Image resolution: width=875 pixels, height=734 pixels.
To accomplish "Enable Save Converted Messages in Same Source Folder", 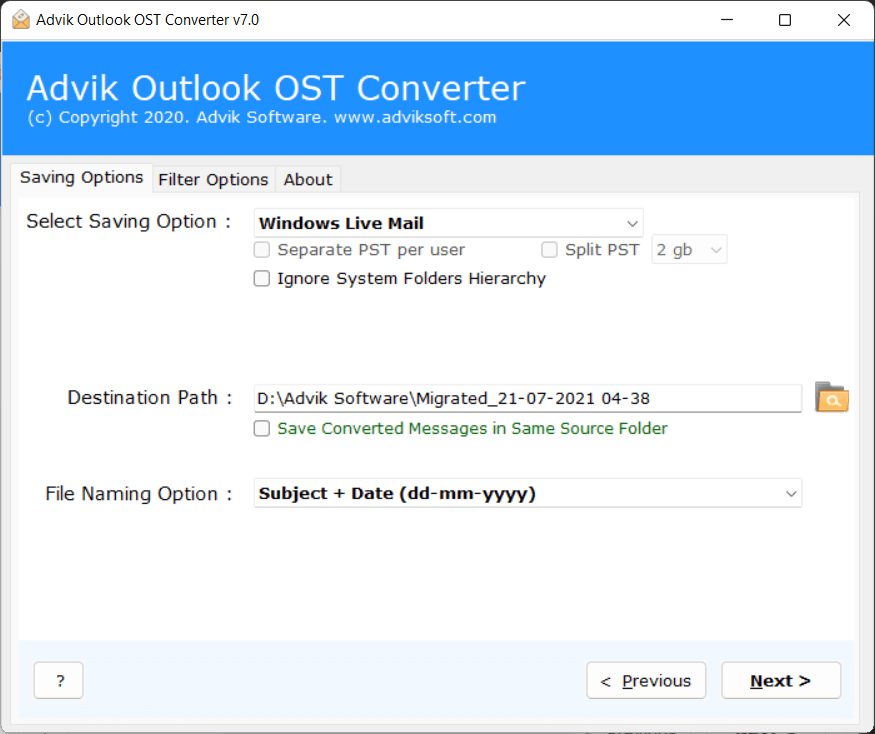I will (262, 428).
